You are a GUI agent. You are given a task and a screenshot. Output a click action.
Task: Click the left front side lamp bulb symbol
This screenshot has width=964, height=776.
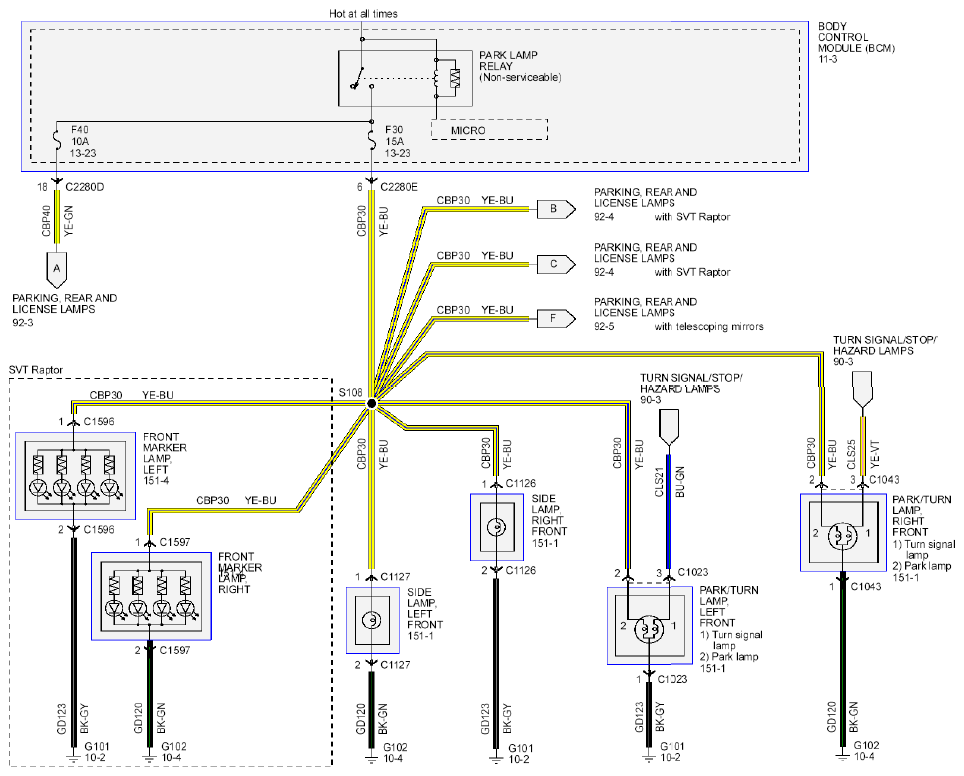point(371,620)
